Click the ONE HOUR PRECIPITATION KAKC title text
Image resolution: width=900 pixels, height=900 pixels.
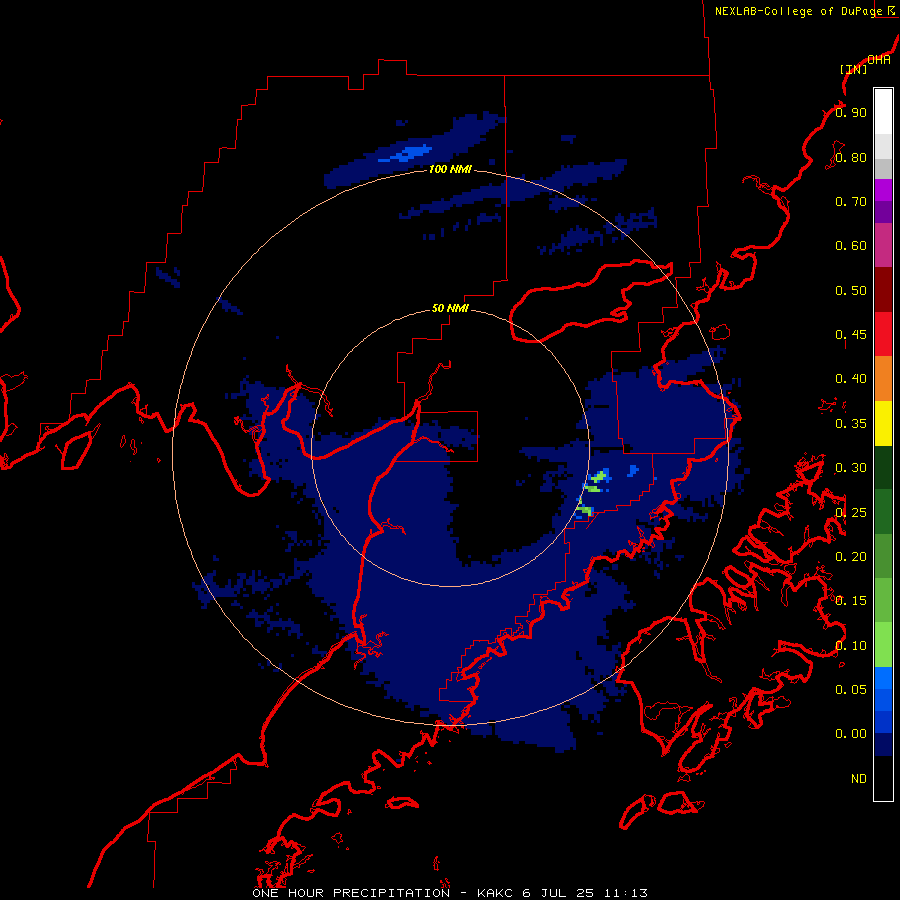coord(450,893)
